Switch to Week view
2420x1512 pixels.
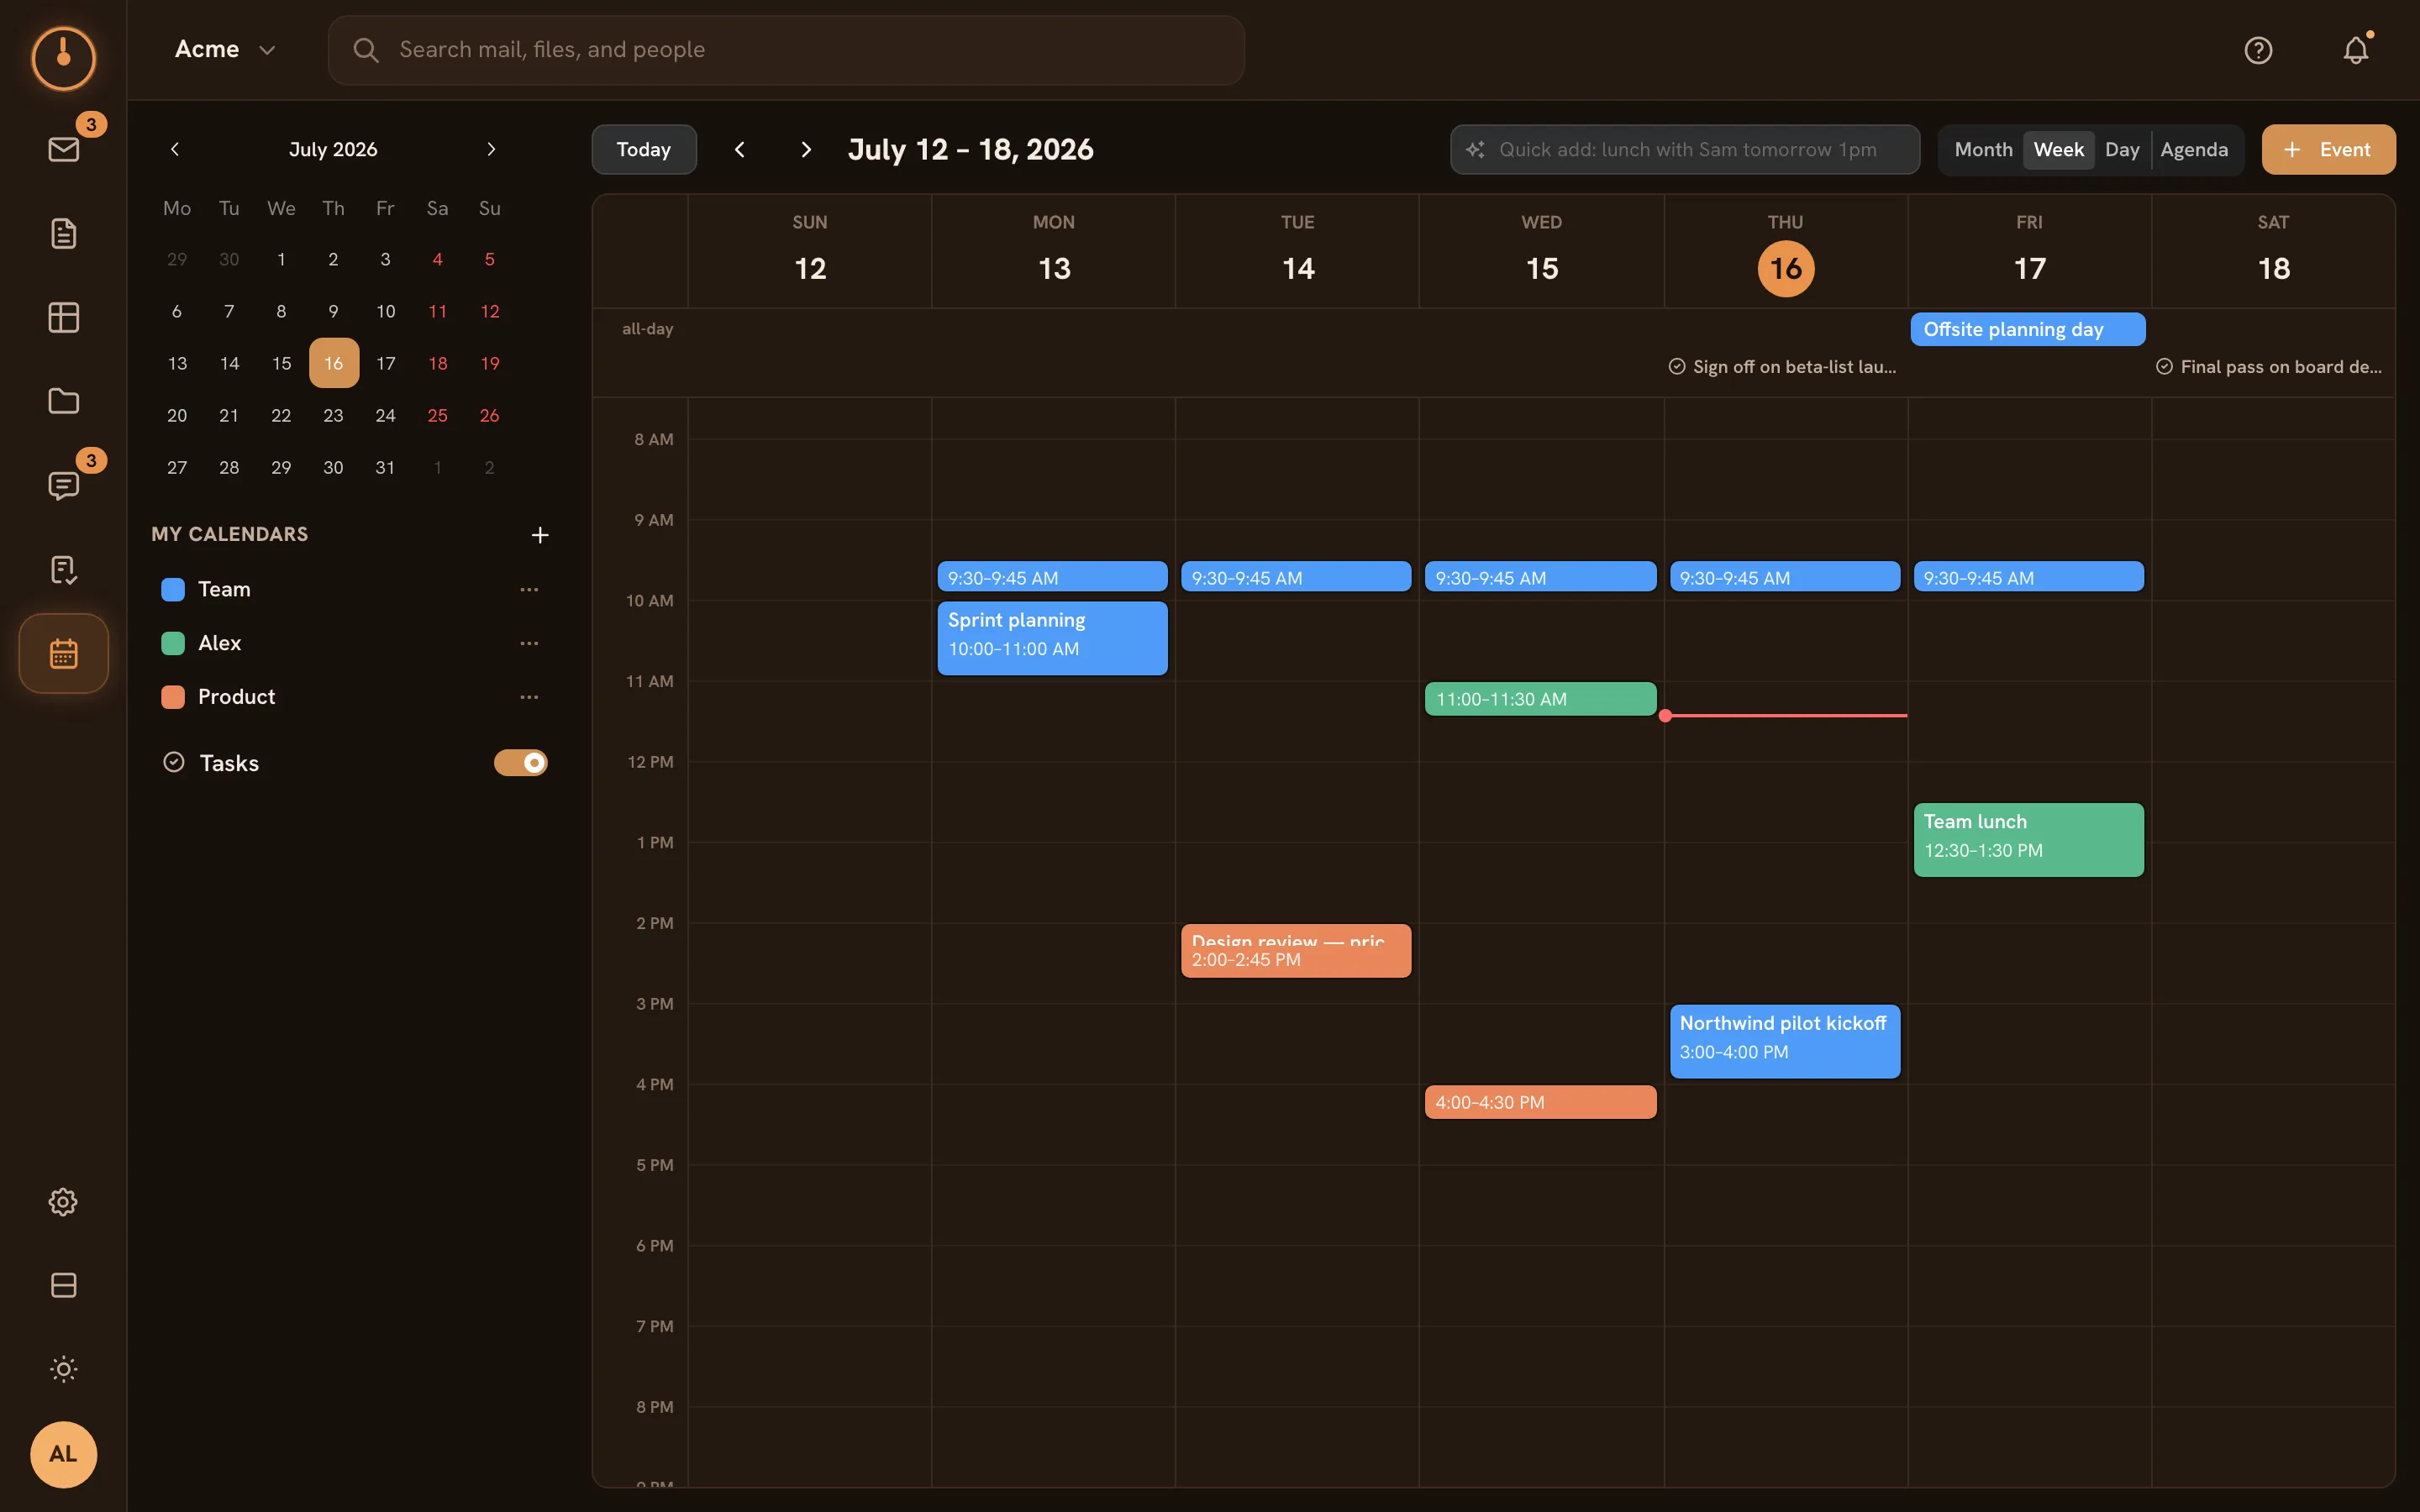pyautogui.click(x=2058, y=150)
